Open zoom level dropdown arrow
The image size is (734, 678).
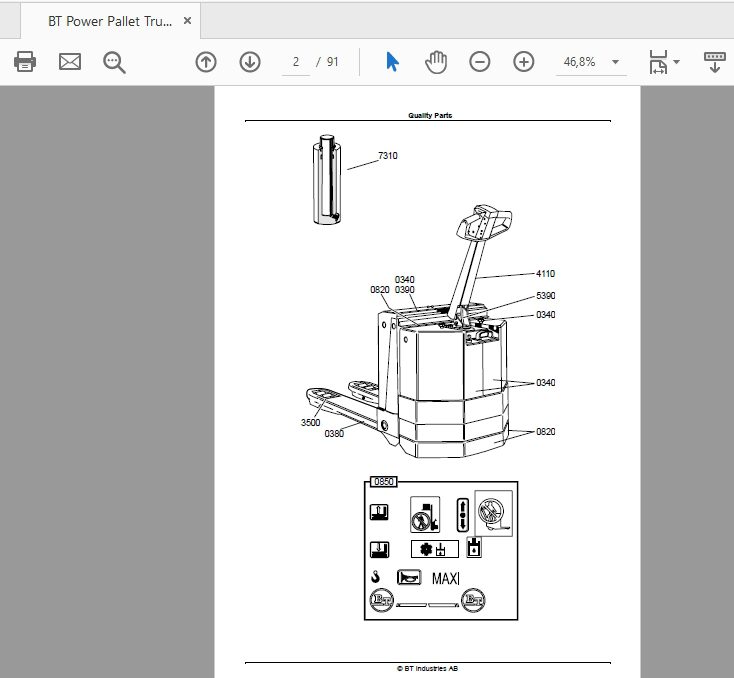point(616,62)
